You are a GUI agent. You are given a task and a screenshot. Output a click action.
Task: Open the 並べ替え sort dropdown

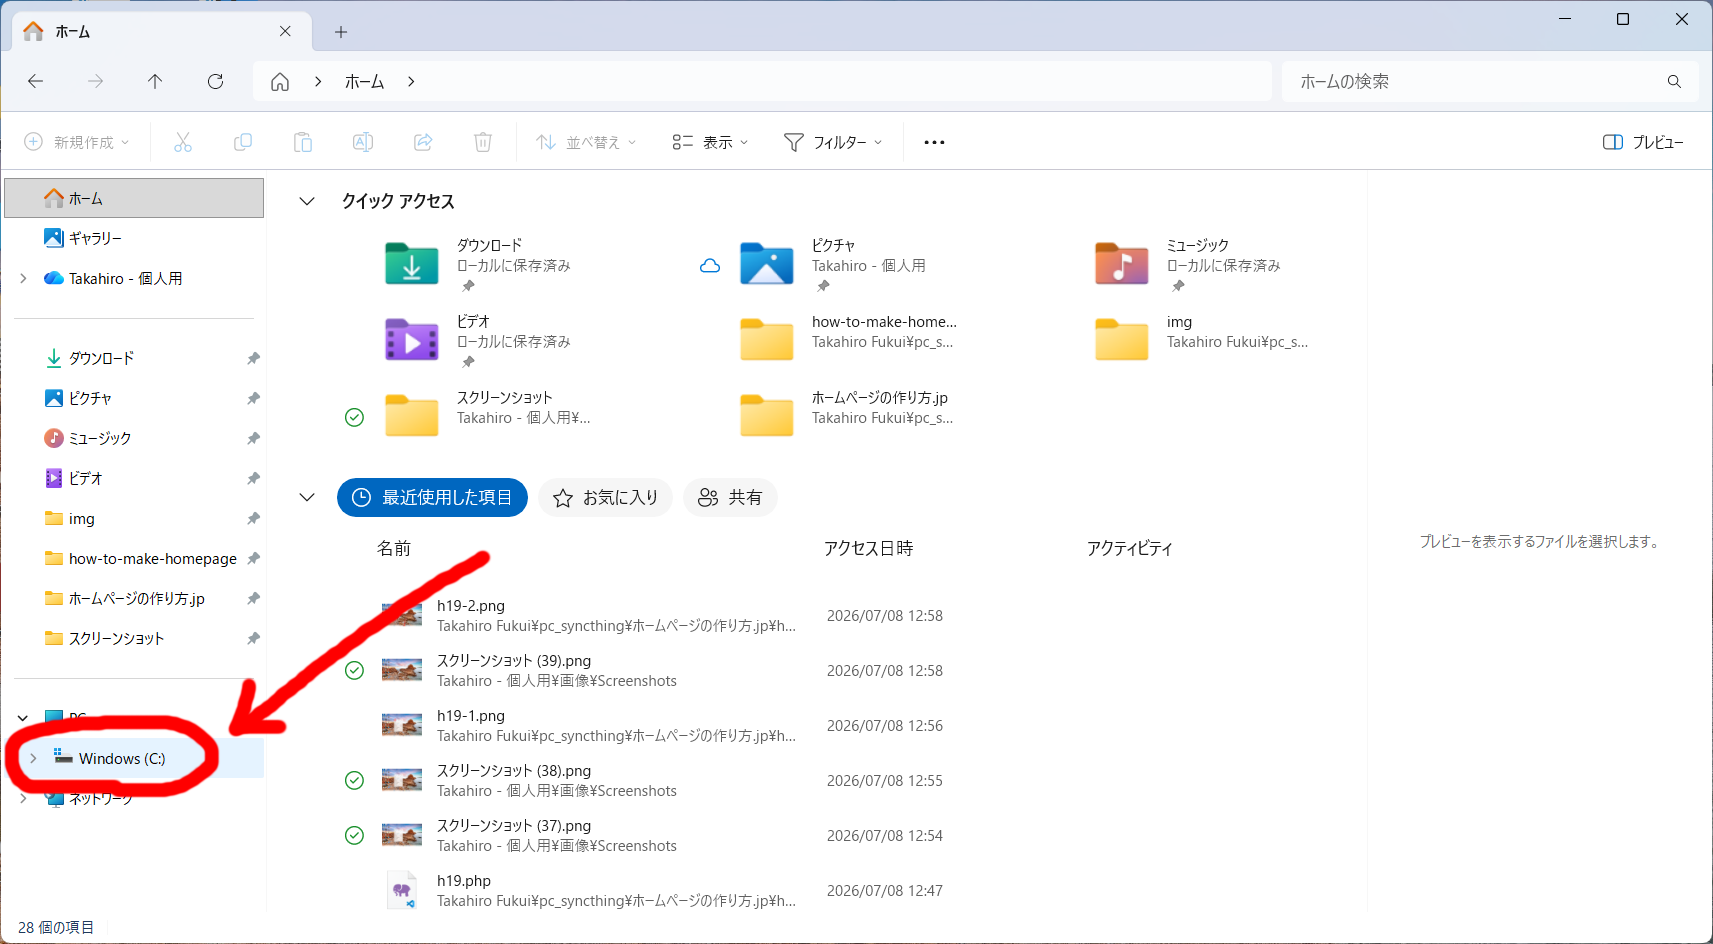[586, 142]
